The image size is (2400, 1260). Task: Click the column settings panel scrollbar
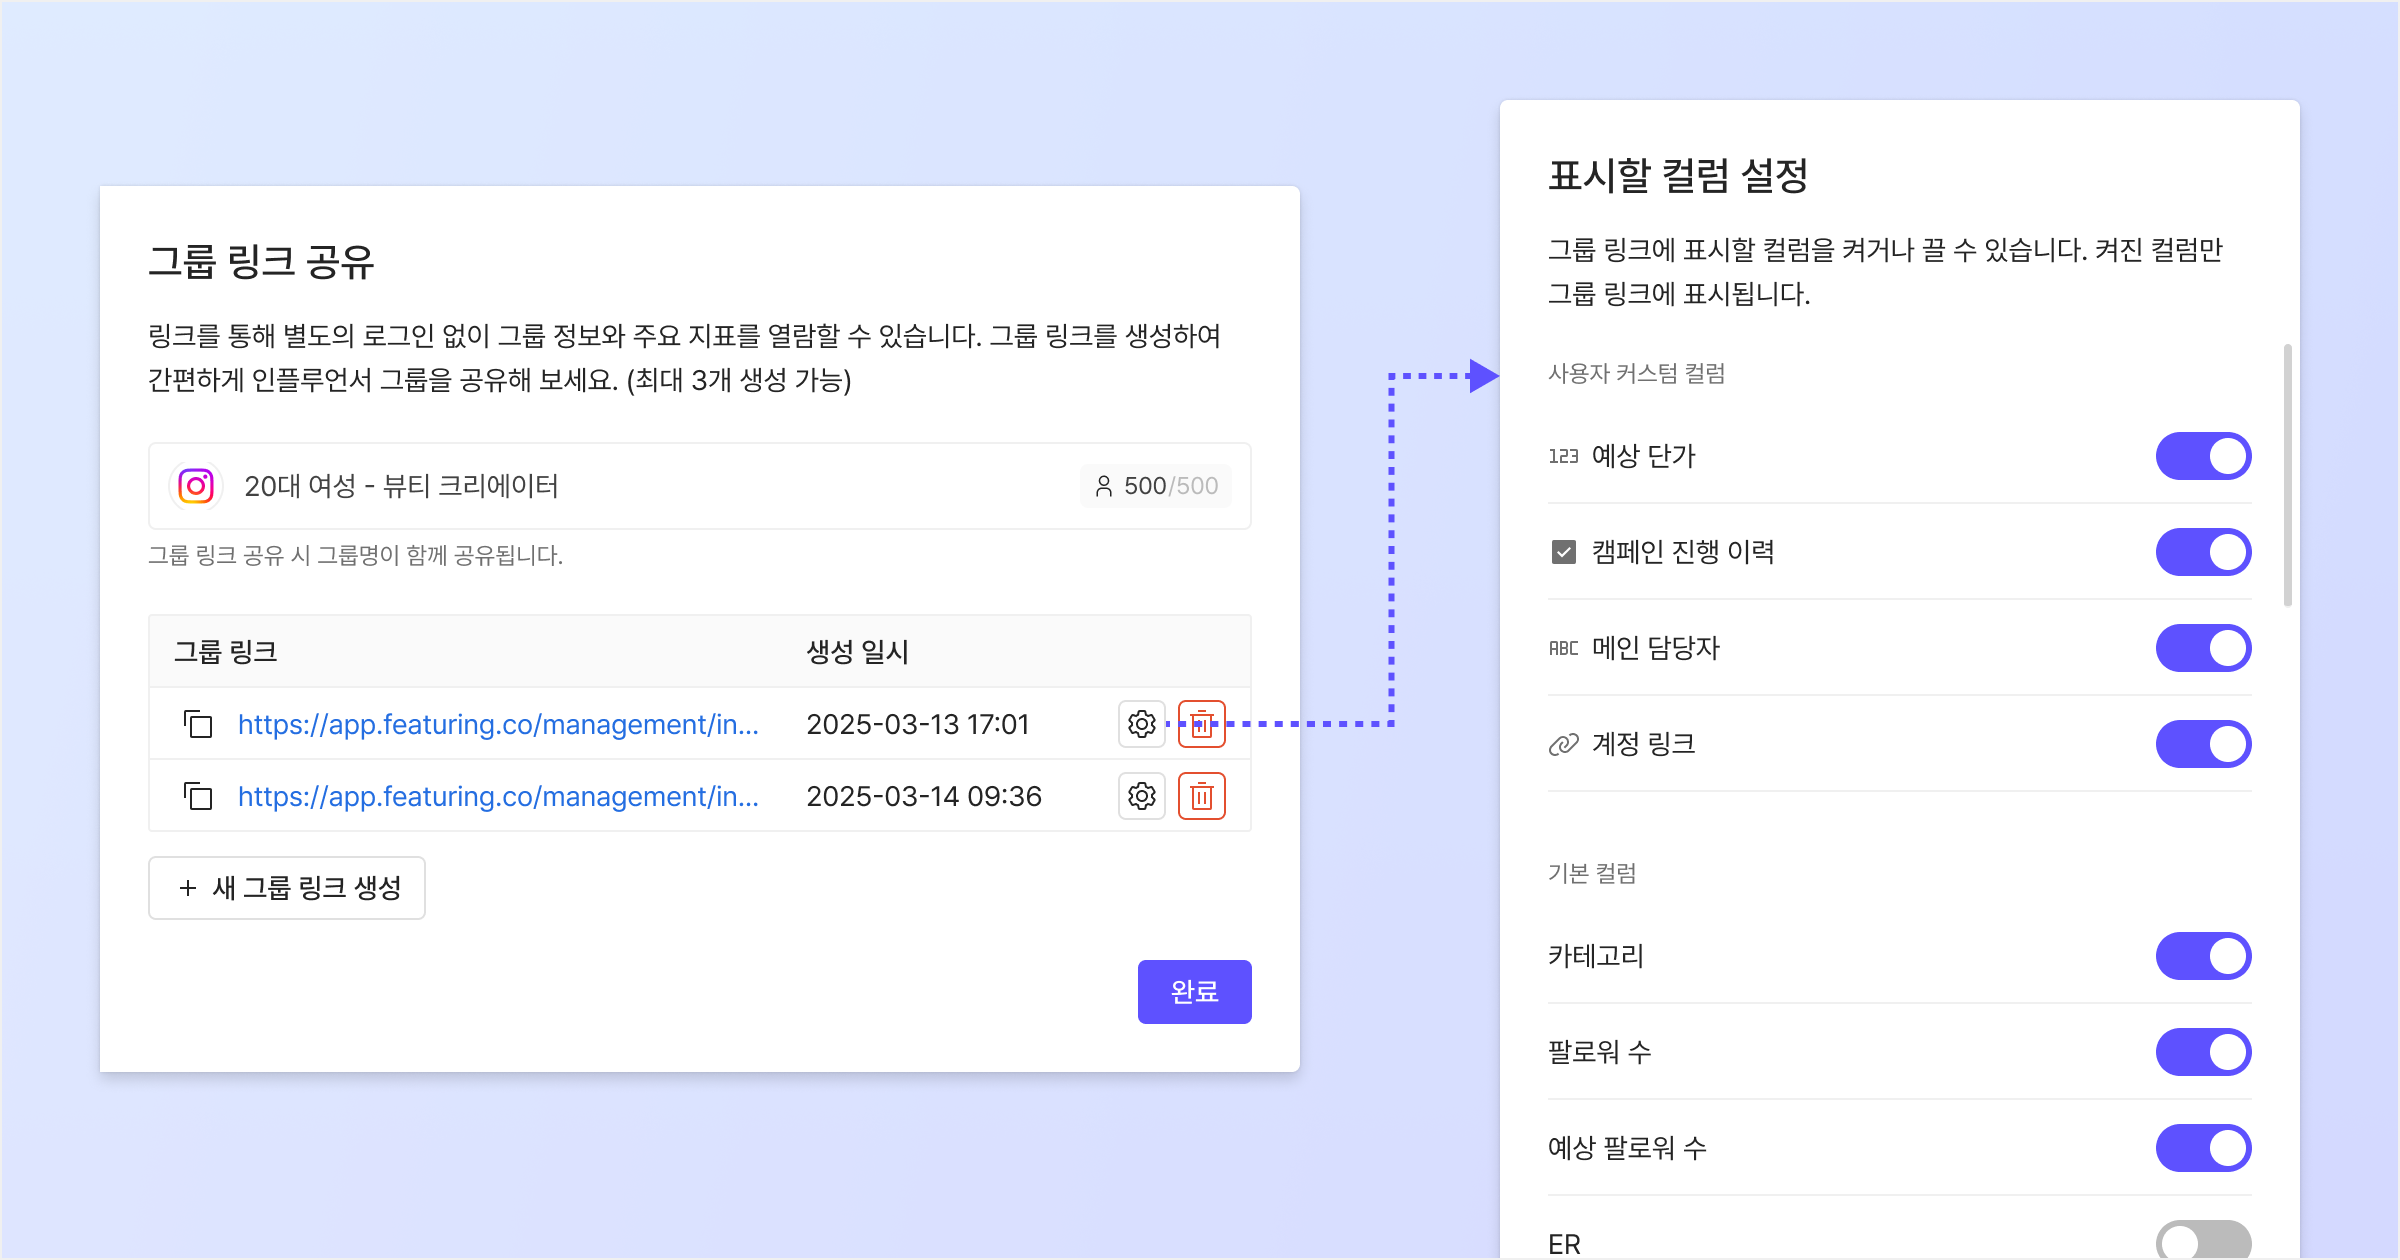(2287, 475)
